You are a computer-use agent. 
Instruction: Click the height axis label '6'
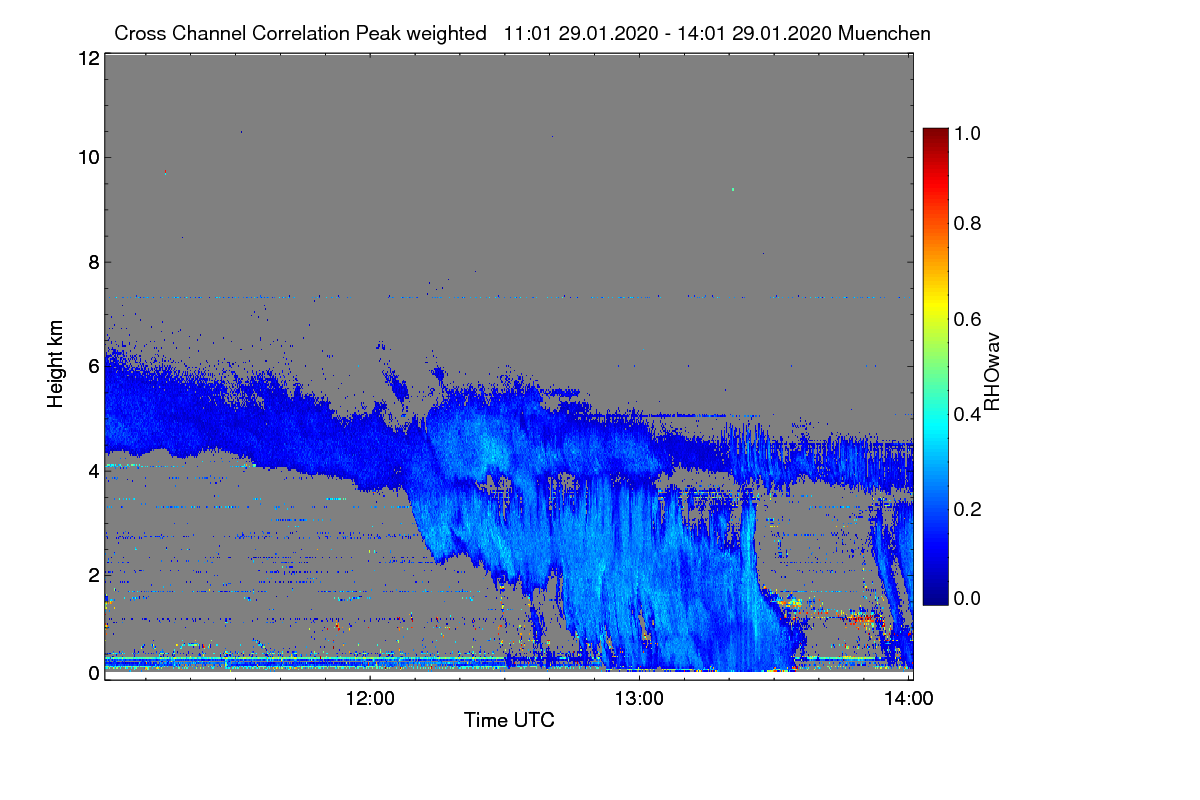tap(92, 366)
